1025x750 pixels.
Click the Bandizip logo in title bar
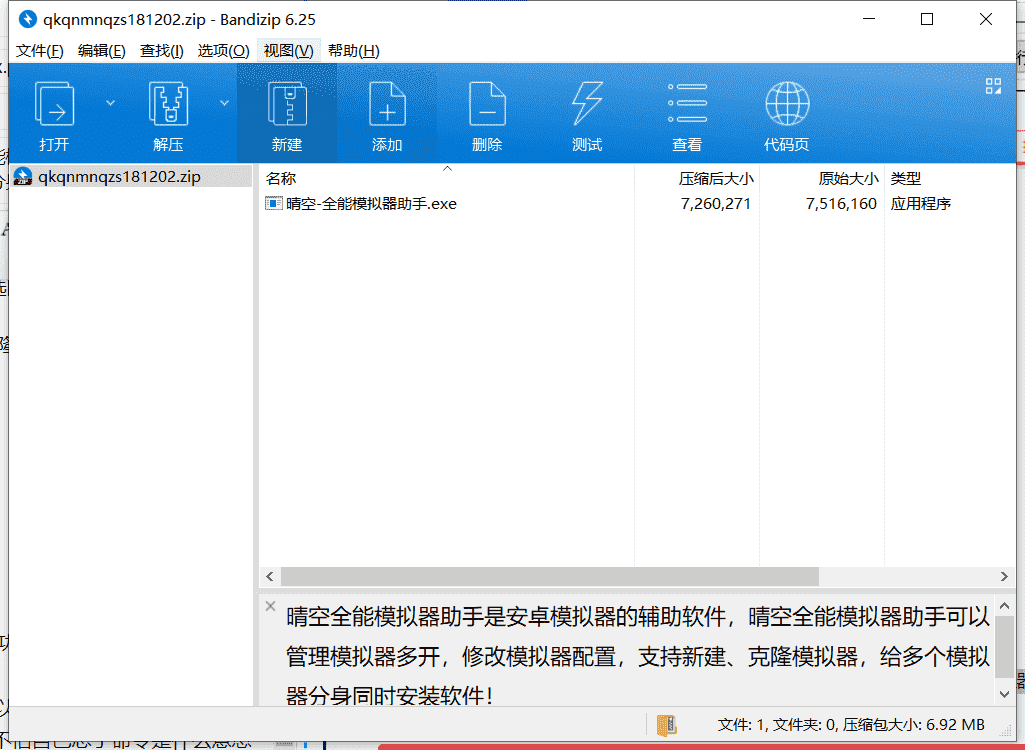pos(27,20)
